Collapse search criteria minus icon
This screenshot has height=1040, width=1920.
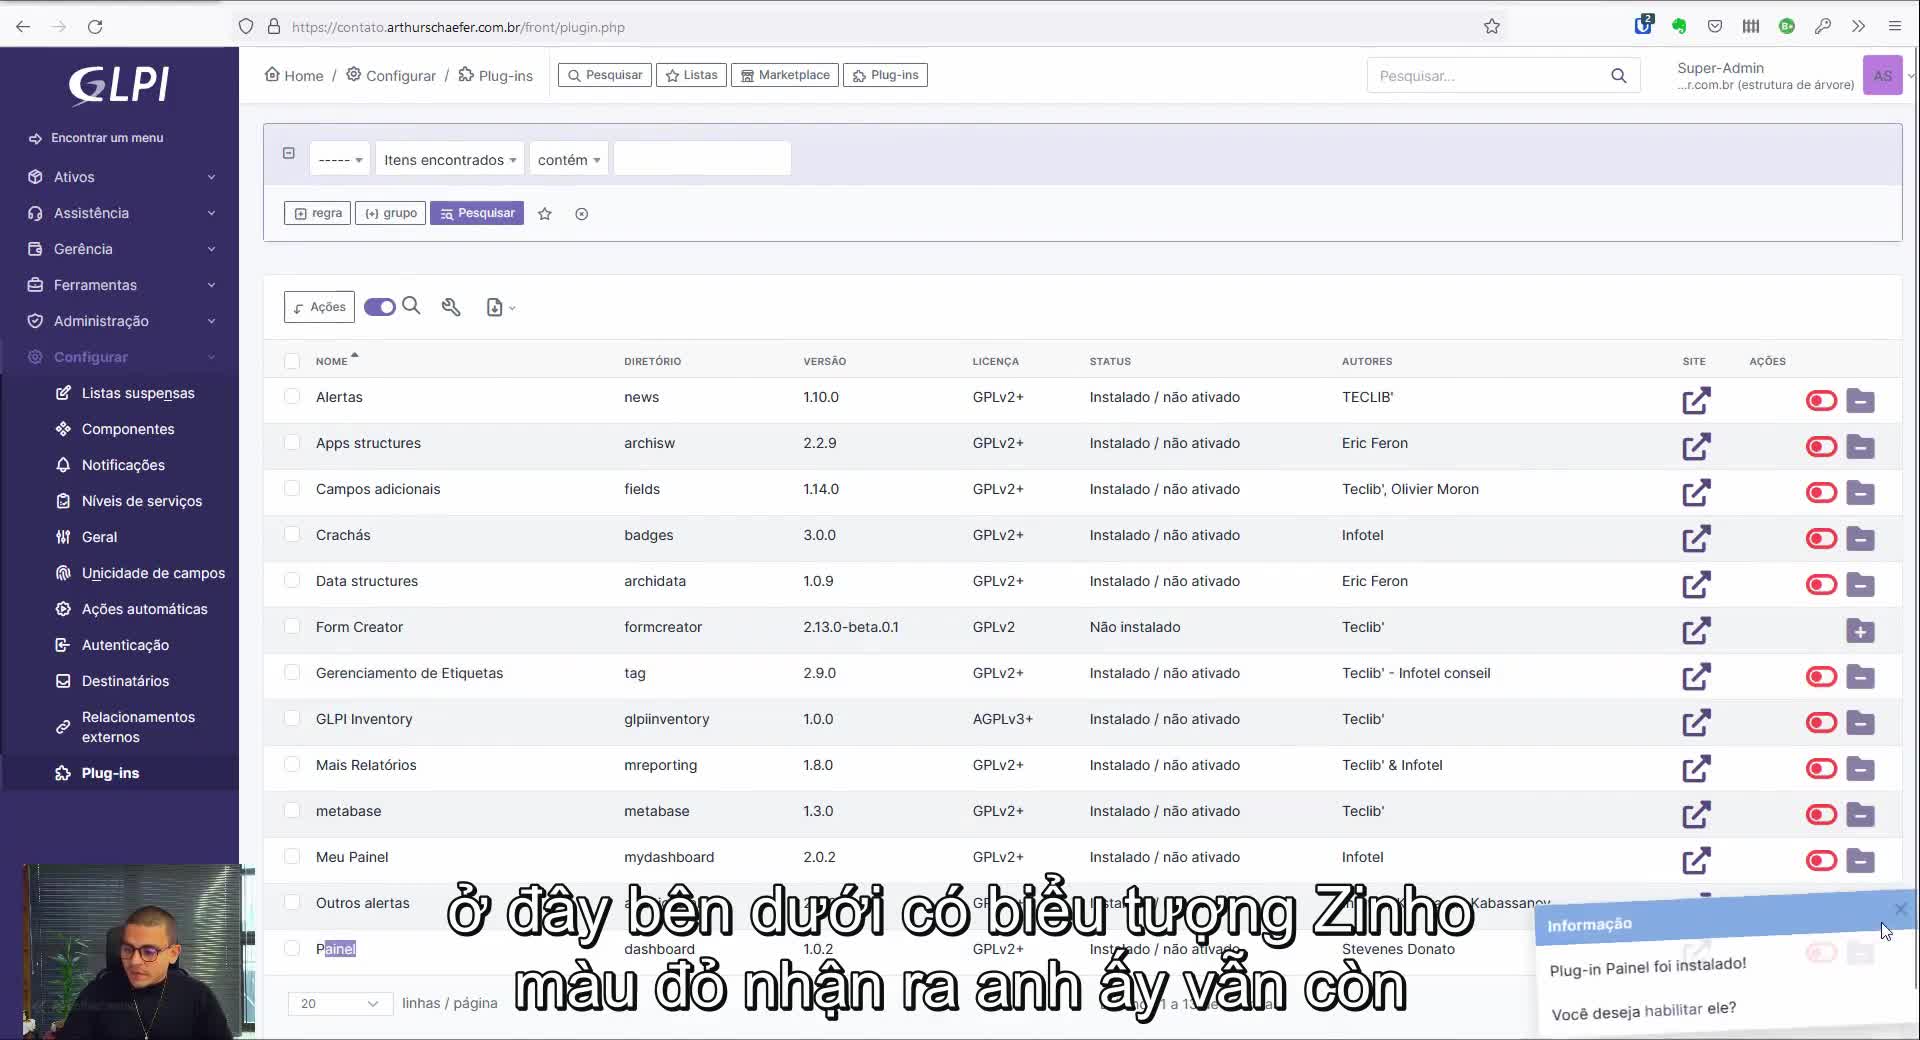coord(289,153)
